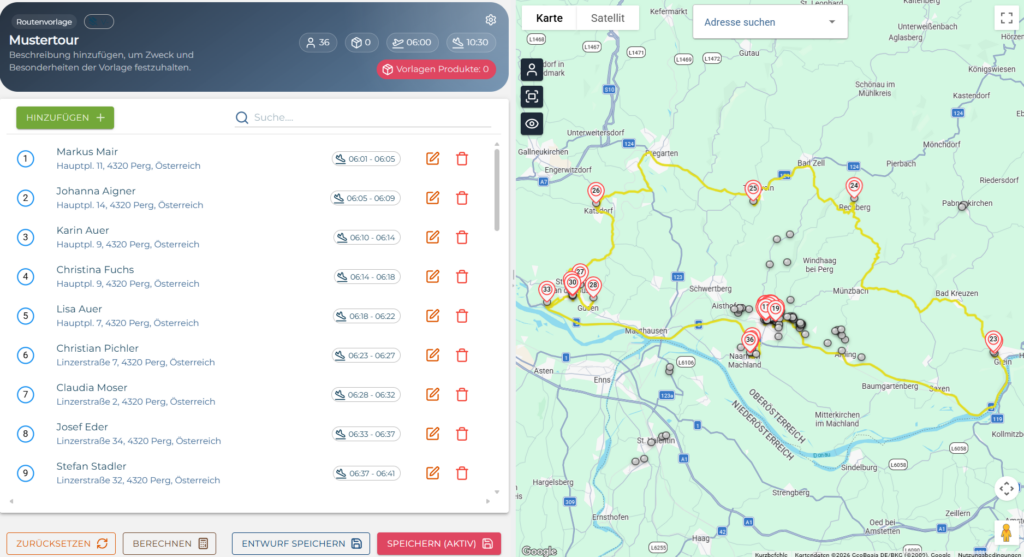
Task: Open the Google logo link on map
Action: (539, 550)
